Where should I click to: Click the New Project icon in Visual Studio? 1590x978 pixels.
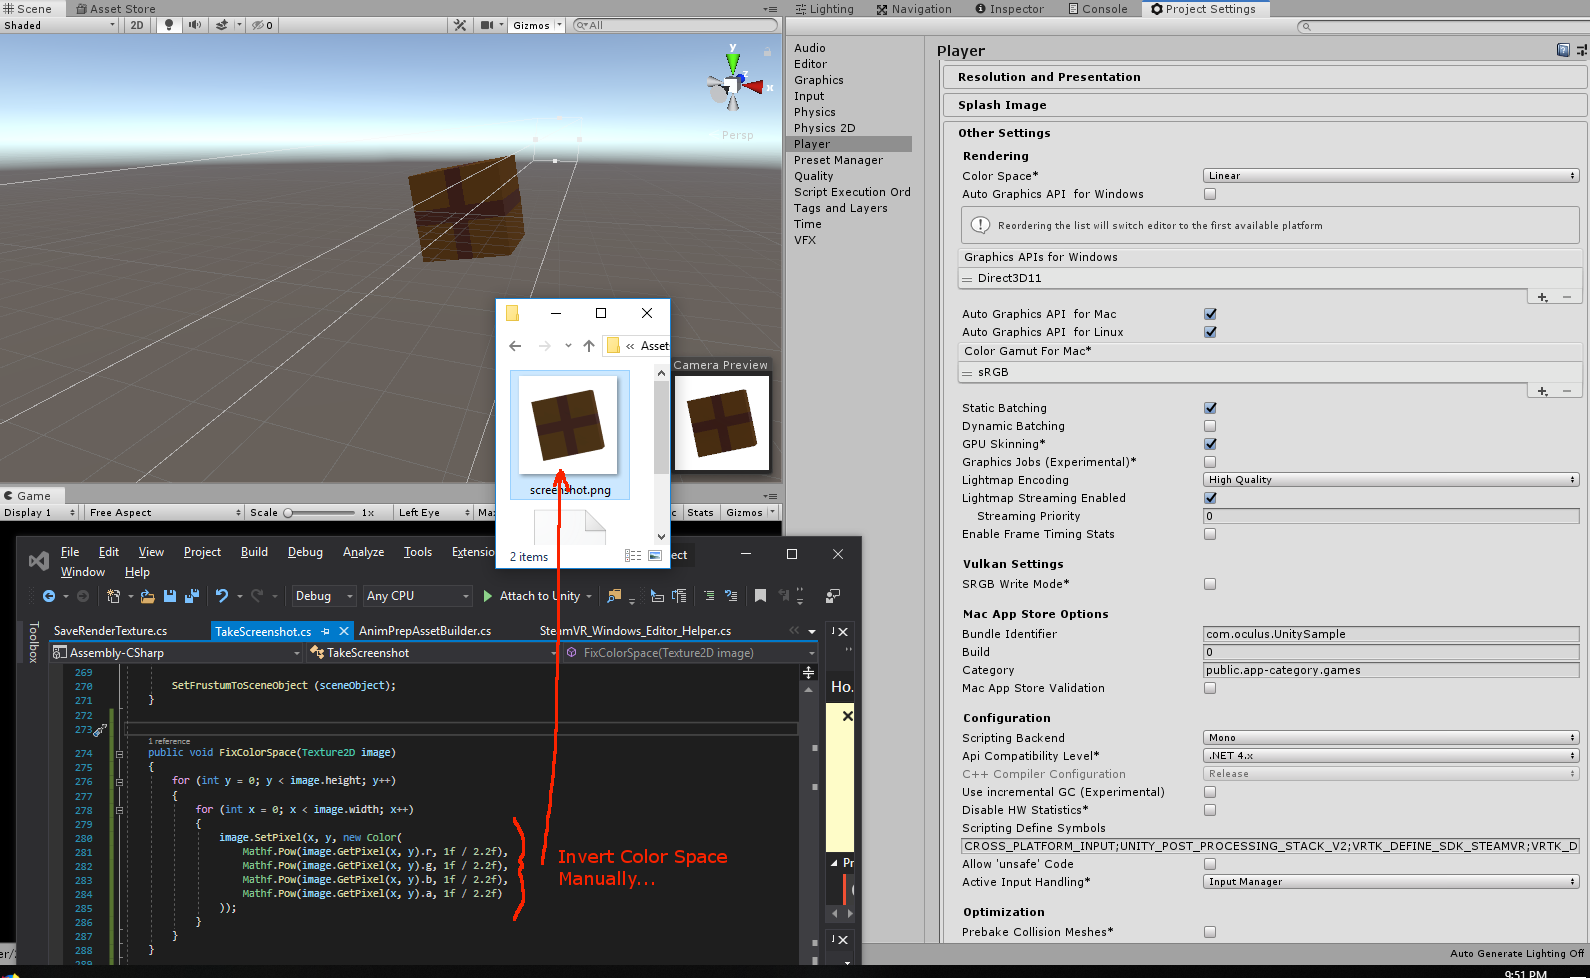113,596
